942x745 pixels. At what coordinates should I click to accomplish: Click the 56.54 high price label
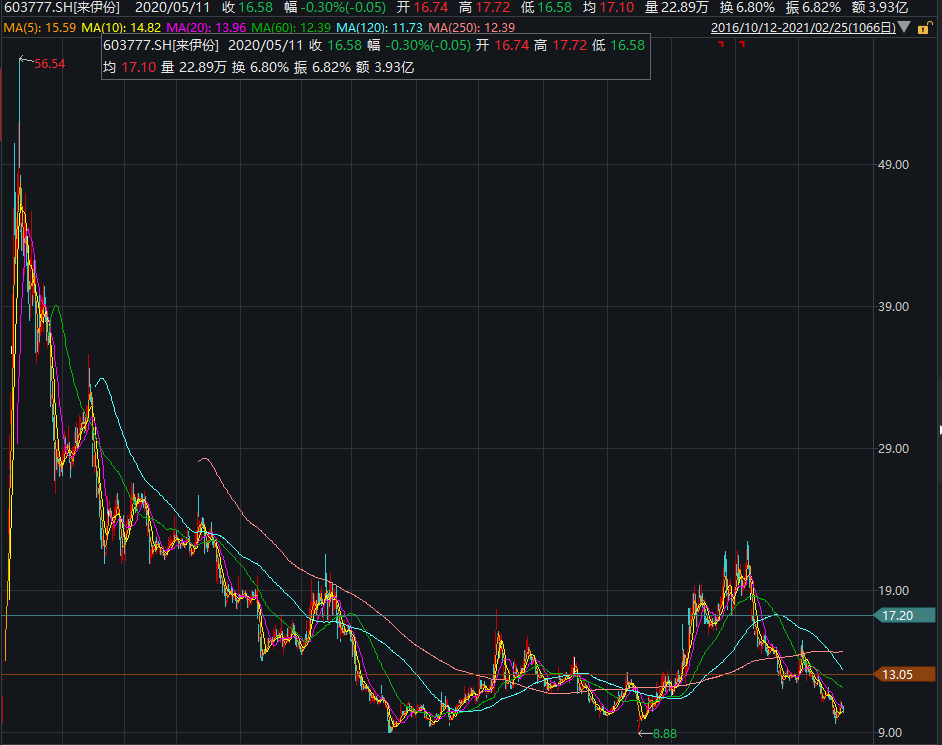49,64
